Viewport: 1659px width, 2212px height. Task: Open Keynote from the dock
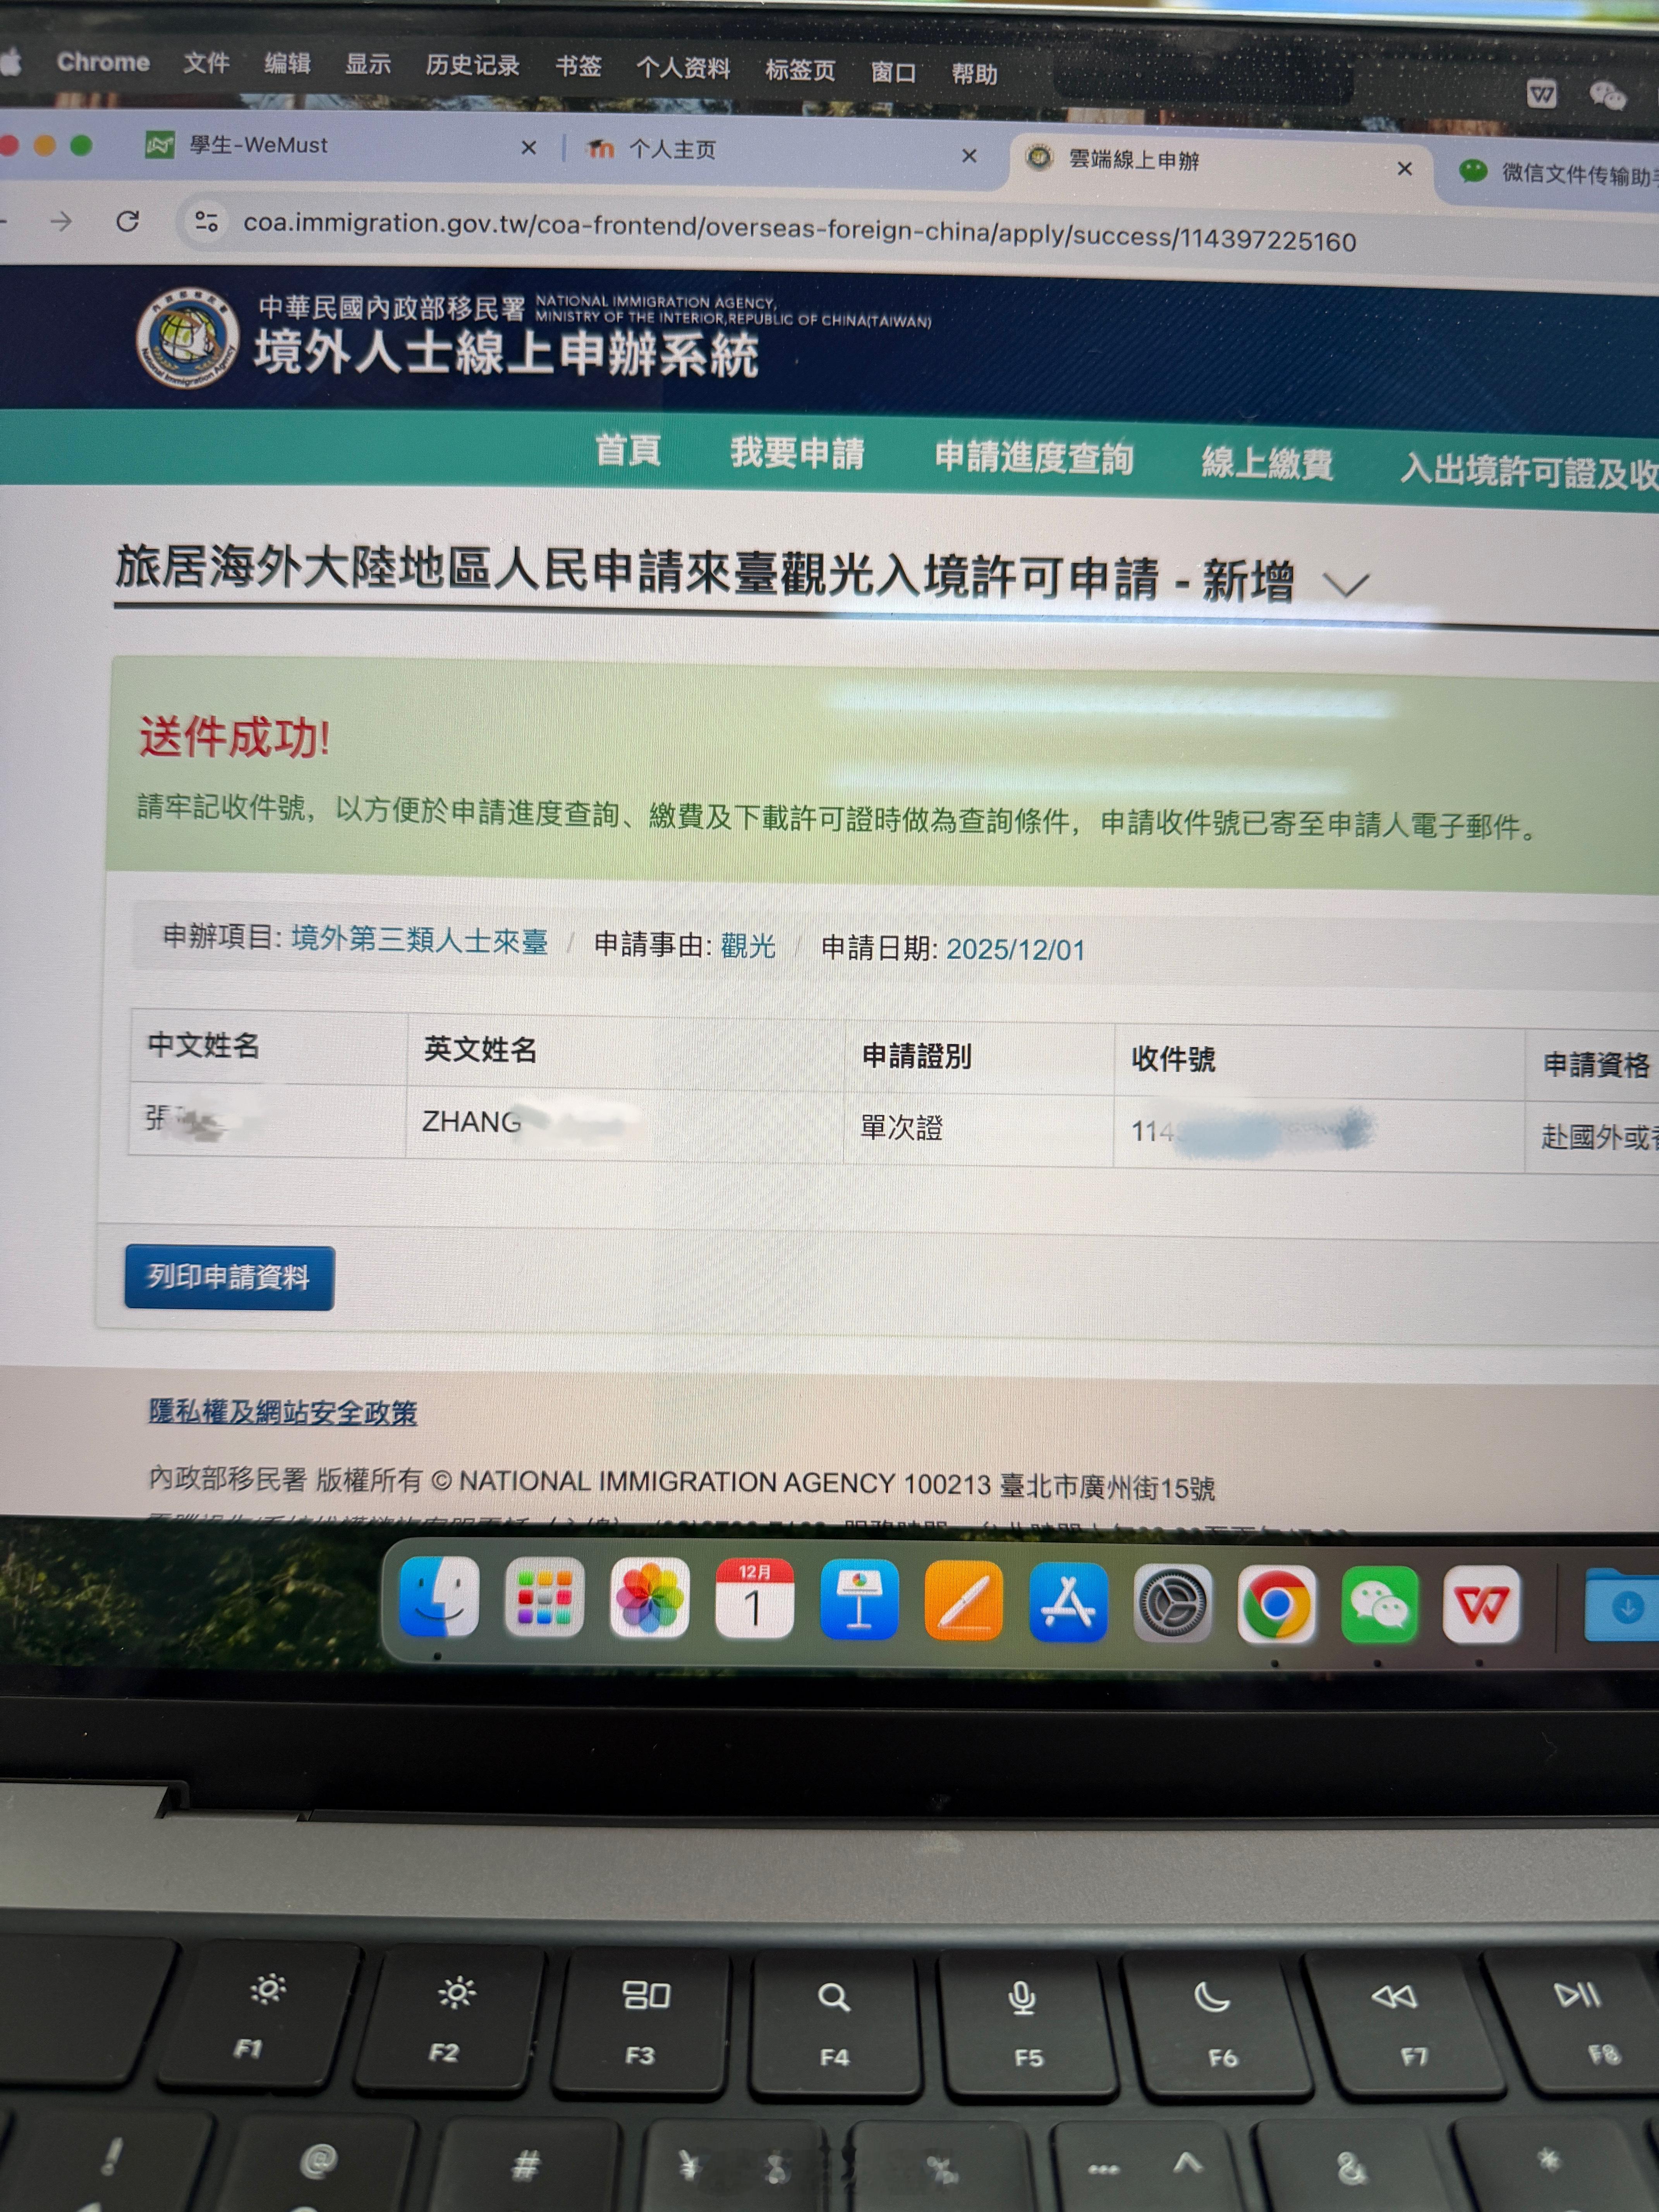coord(859,1601)
